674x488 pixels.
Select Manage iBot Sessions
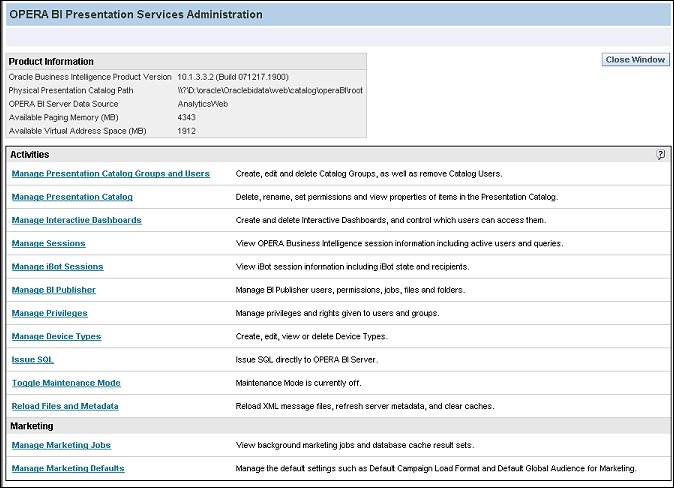pyautogui.click(x=57, y=267)
